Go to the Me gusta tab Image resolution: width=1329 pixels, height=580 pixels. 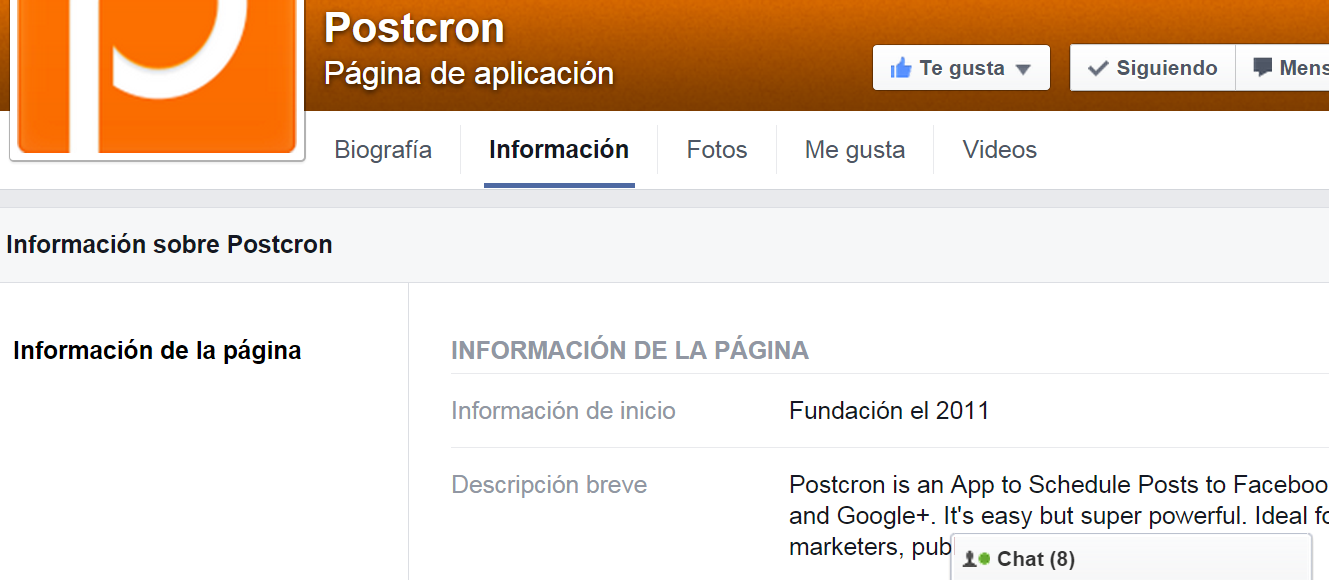854,150
